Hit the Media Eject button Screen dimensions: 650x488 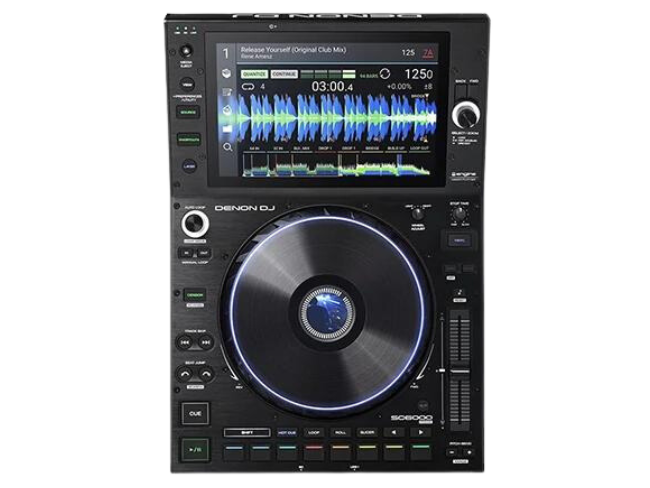coord(186,51)
